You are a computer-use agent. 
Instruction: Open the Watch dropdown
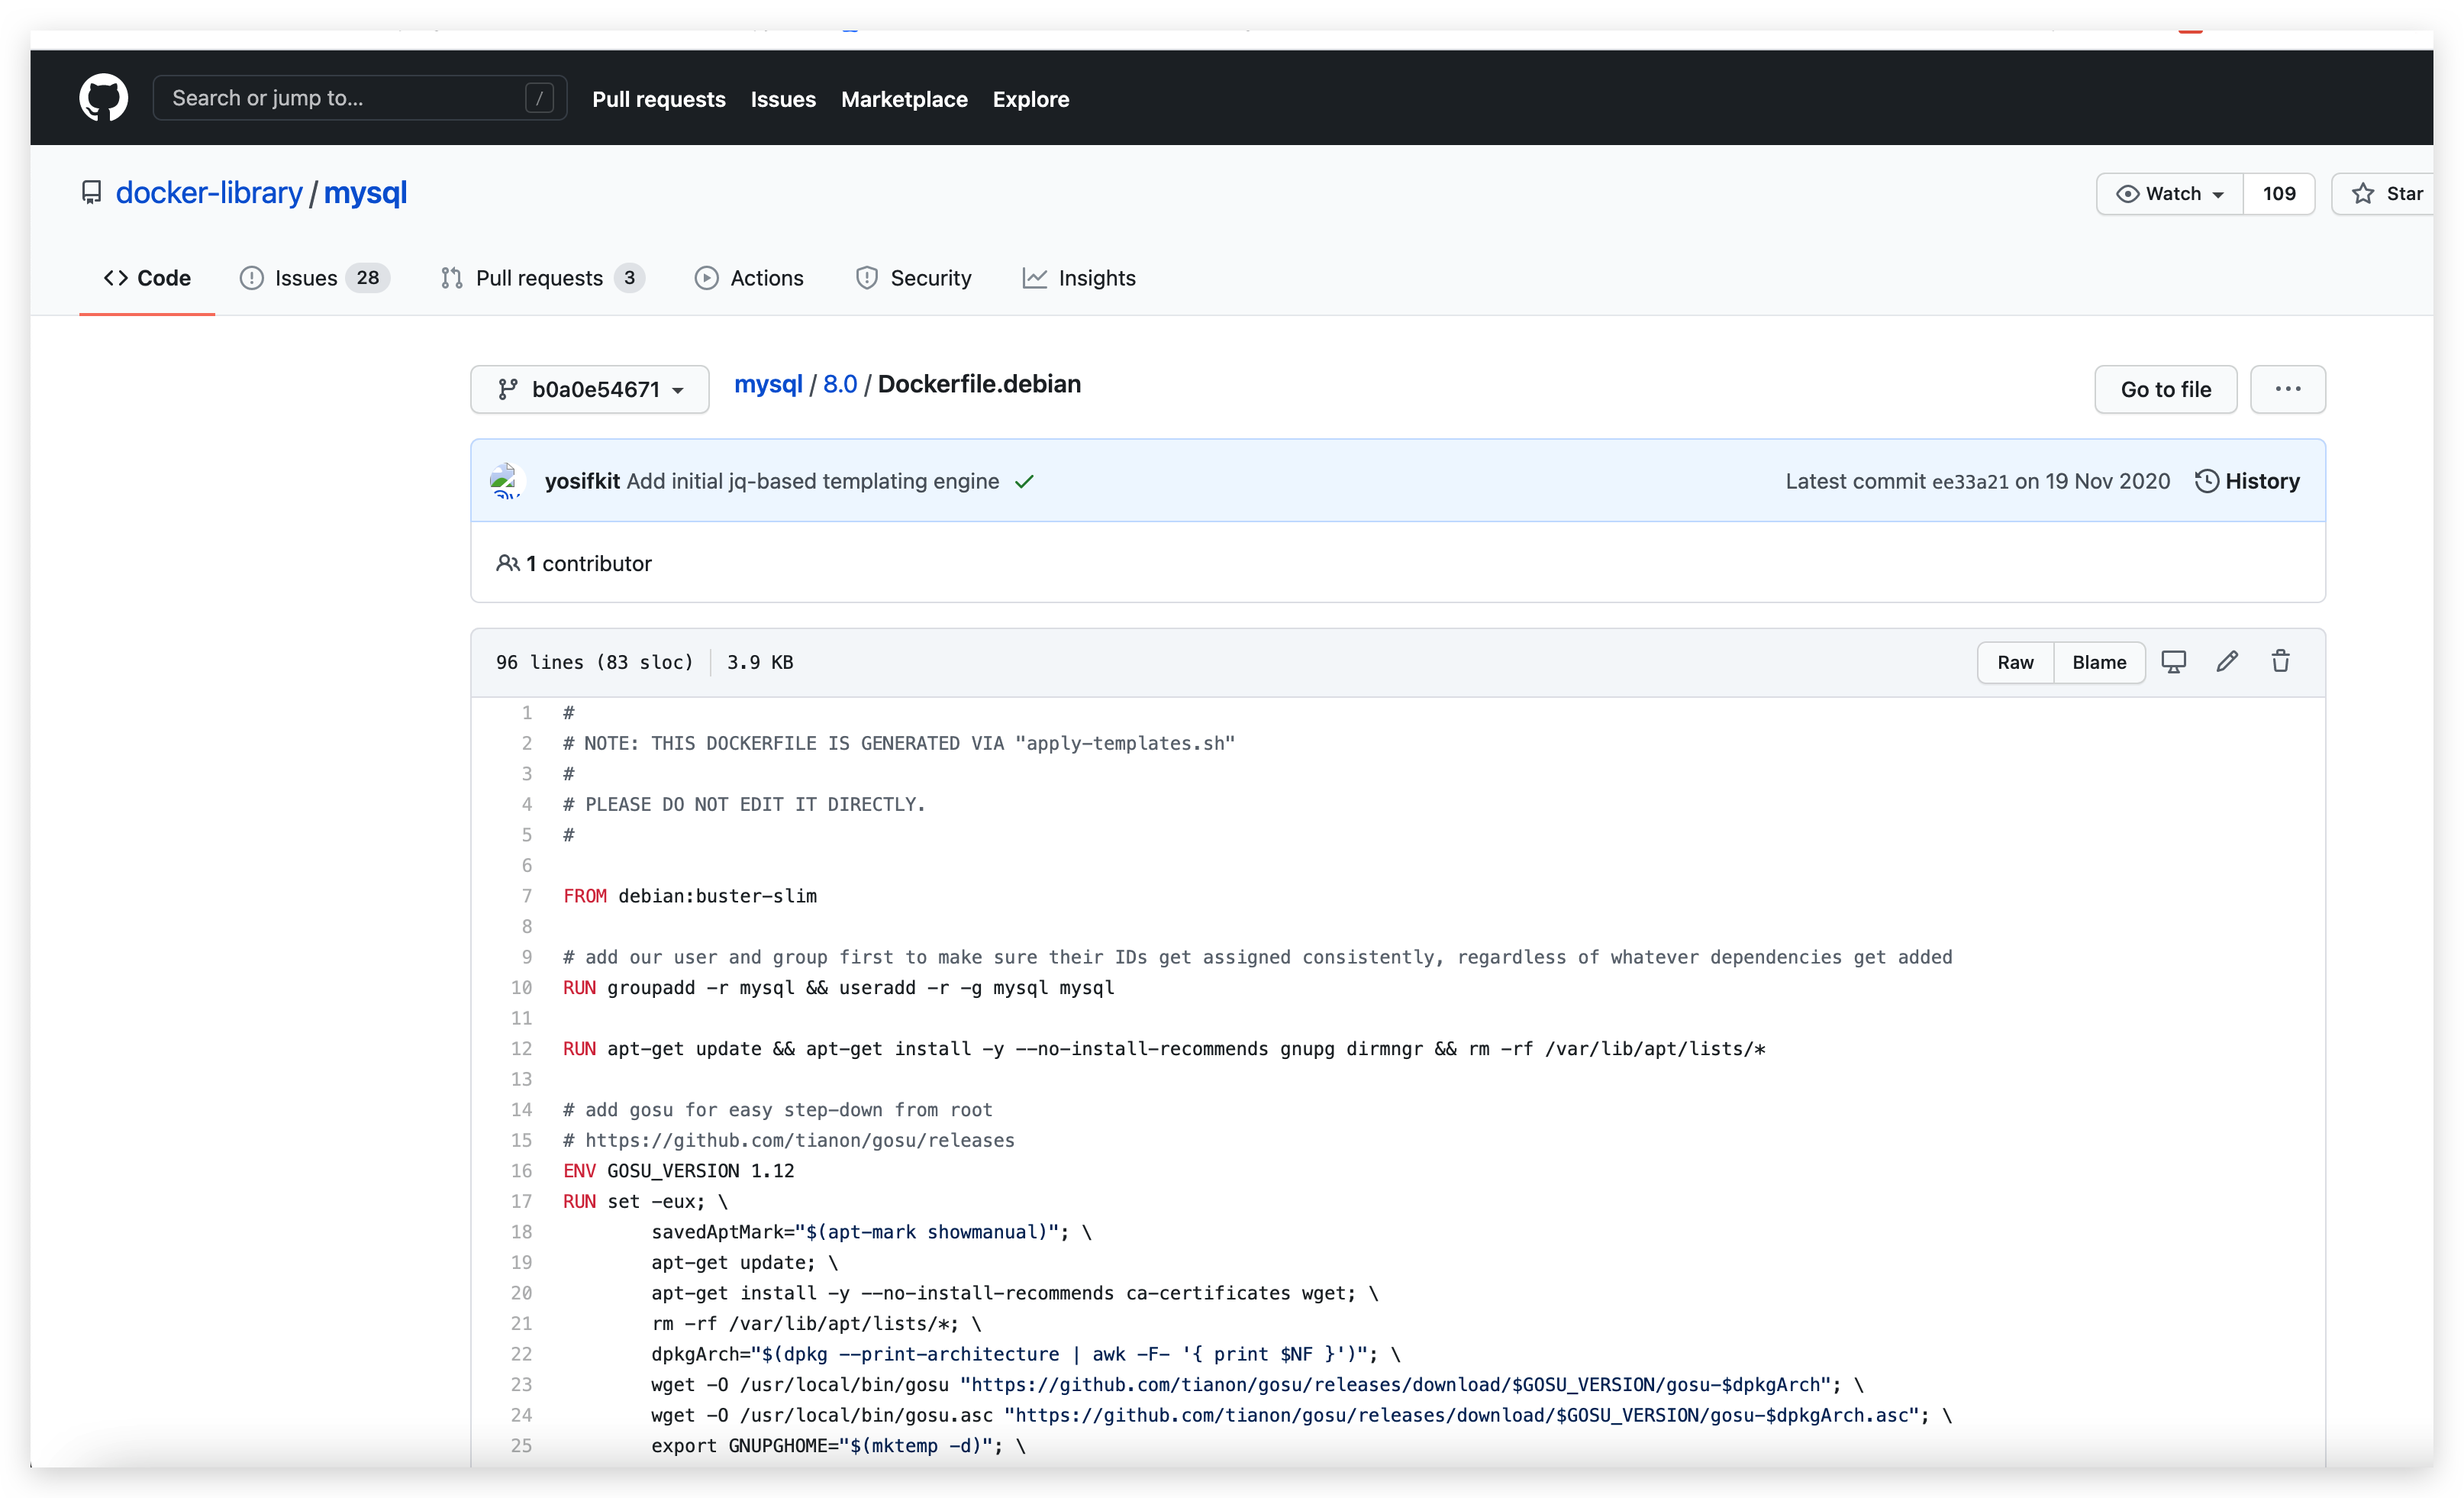coord(2169,194)
